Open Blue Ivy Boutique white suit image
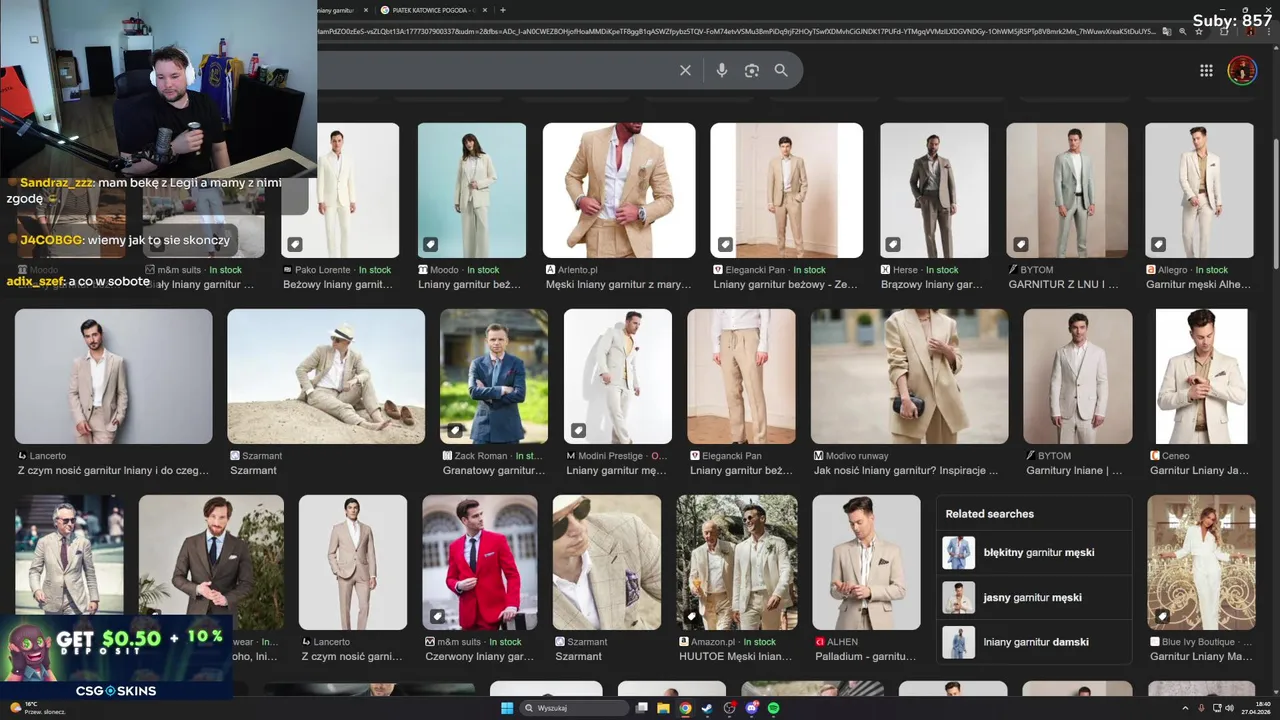The height and width of the screenshot is (720, 1280). tap(1201, 562)
